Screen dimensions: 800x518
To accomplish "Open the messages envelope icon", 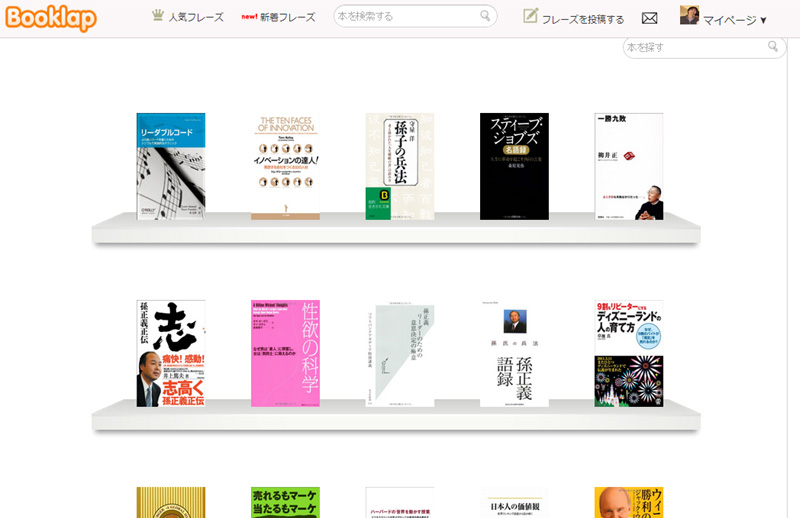I will pos(649,18).
